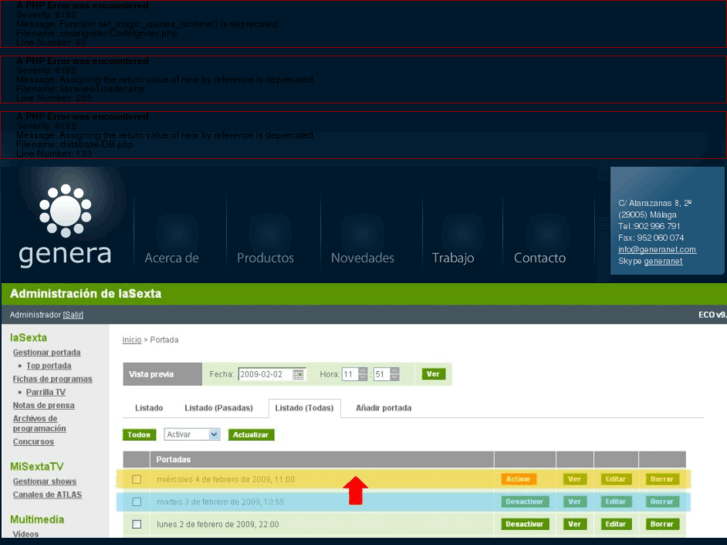Click Activar for miércoles 4 de febrero
Screen dimensions: 727x545
518,479
